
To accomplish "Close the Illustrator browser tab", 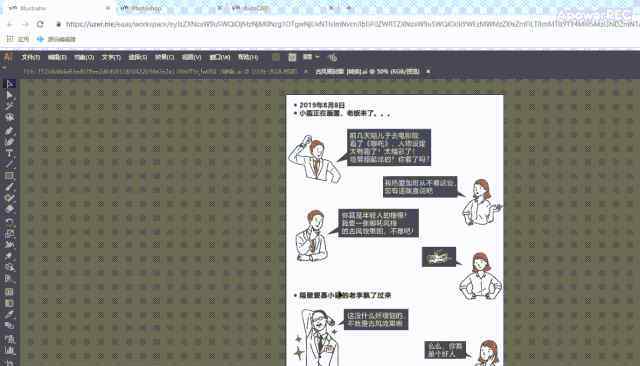I will pos(108,8).
